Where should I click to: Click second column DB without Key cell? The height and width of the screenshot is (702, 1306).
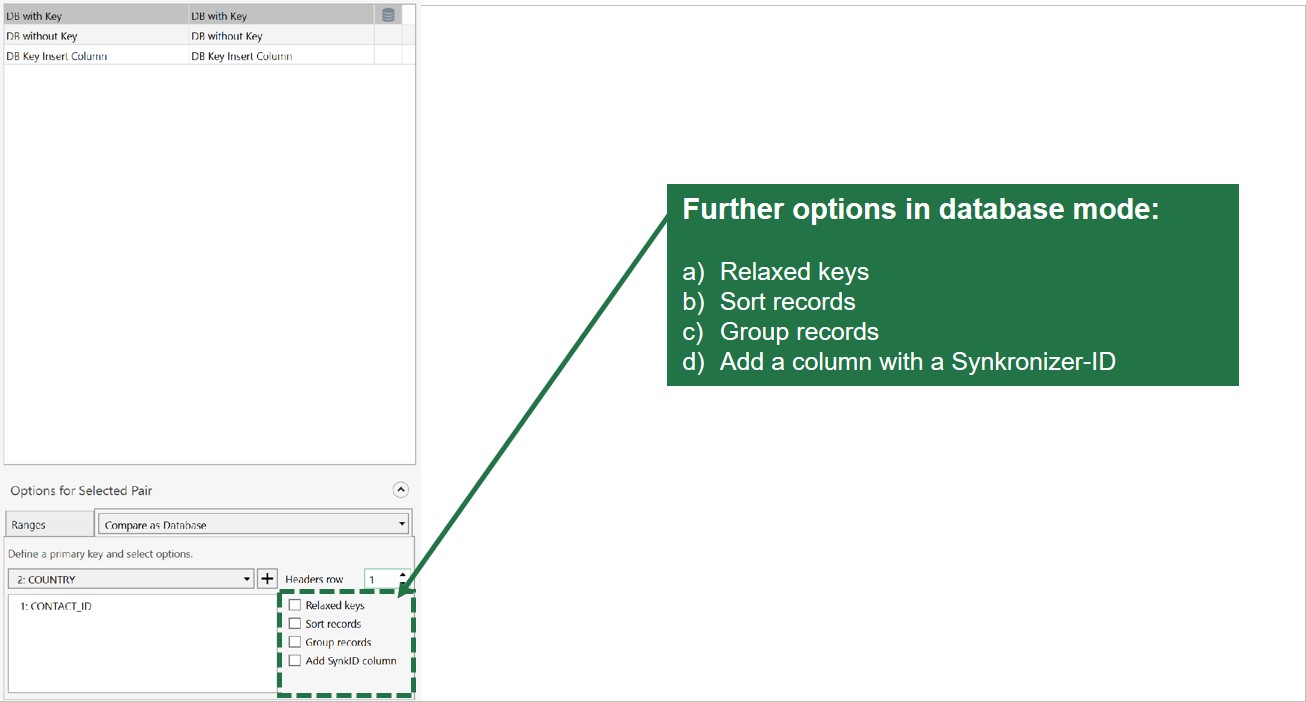[227, 35]
